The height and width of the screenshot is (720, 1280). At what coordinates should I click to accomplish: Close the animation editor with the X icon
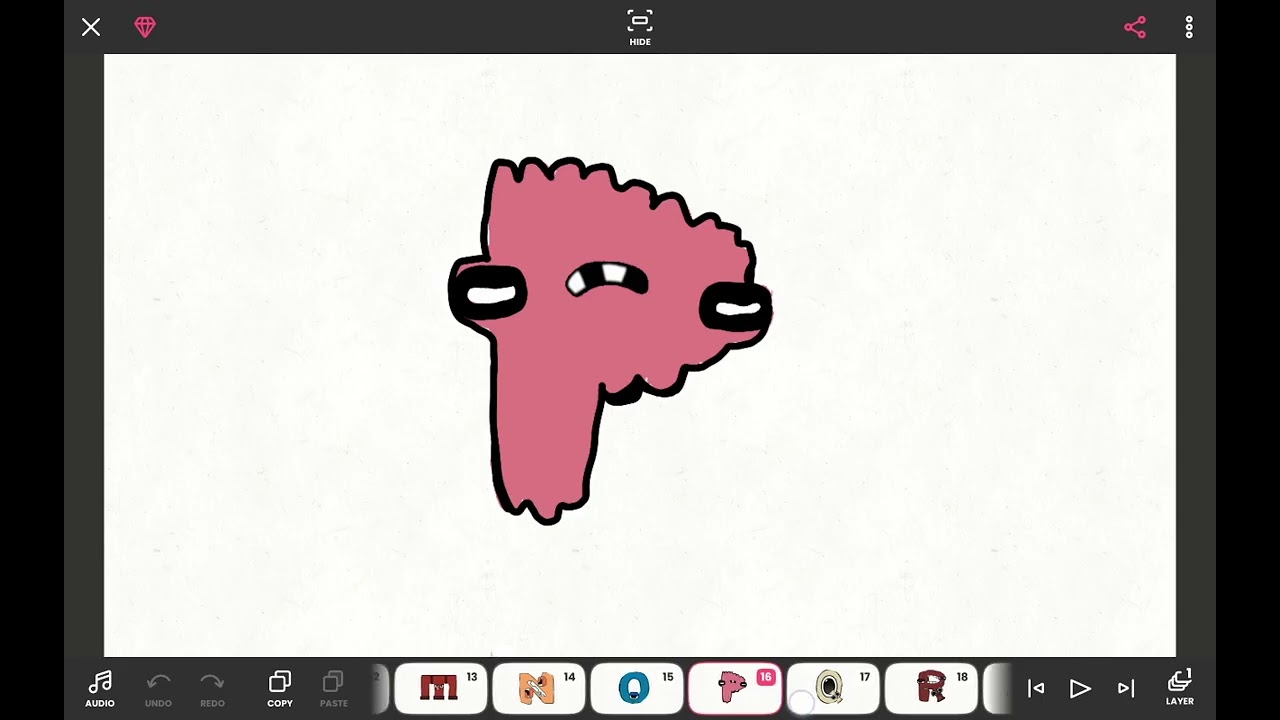tap(91, 27)
